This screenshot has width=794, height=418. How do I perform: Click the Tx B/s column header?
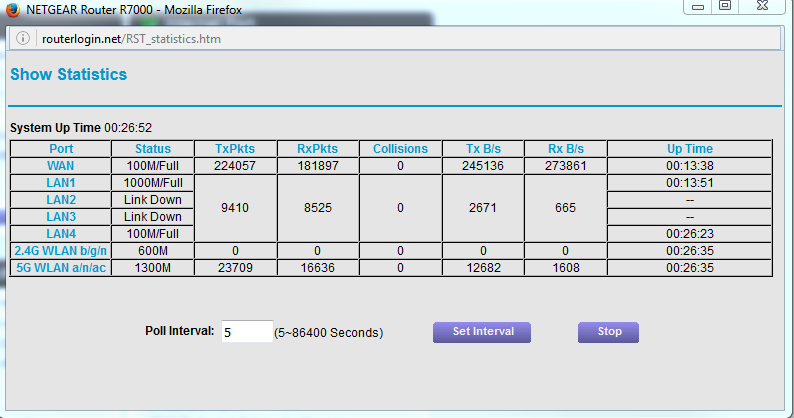483,149
